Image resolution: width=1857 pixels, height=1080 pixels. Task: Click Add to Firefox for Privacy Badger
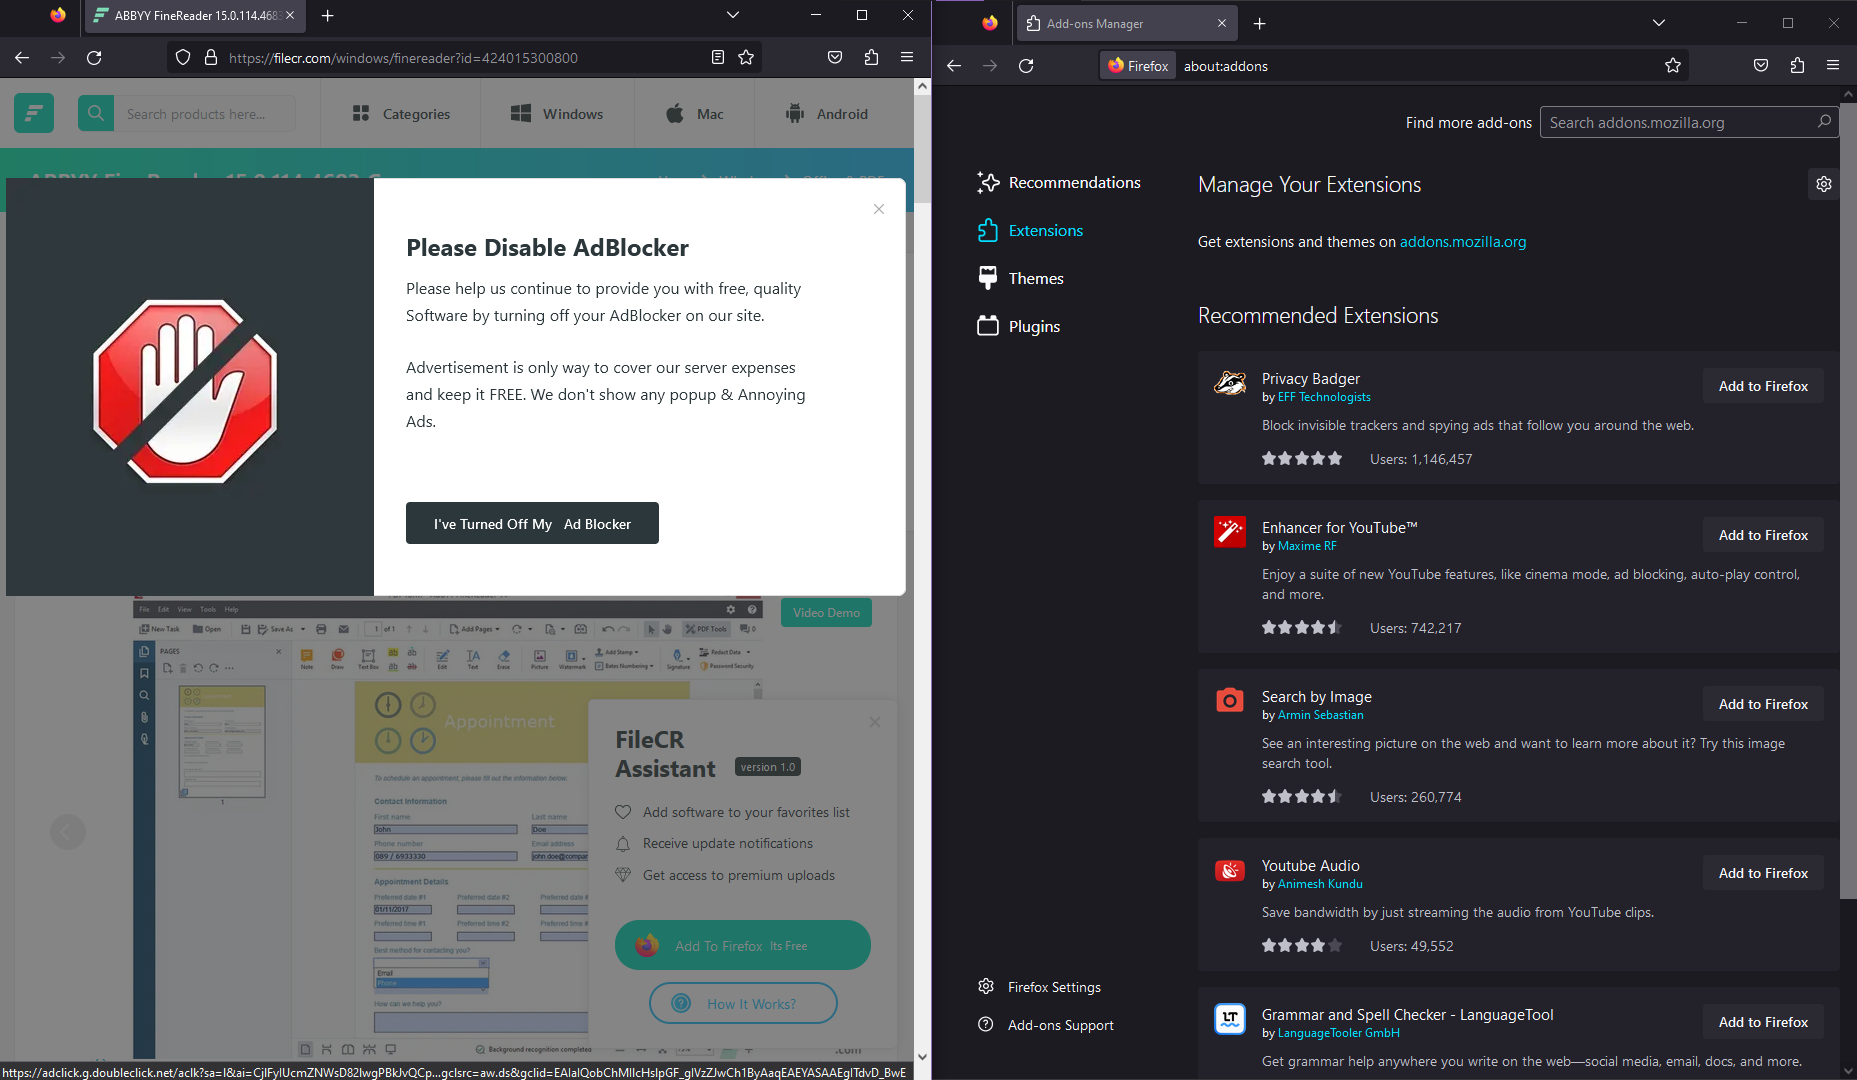[1762, 385]
